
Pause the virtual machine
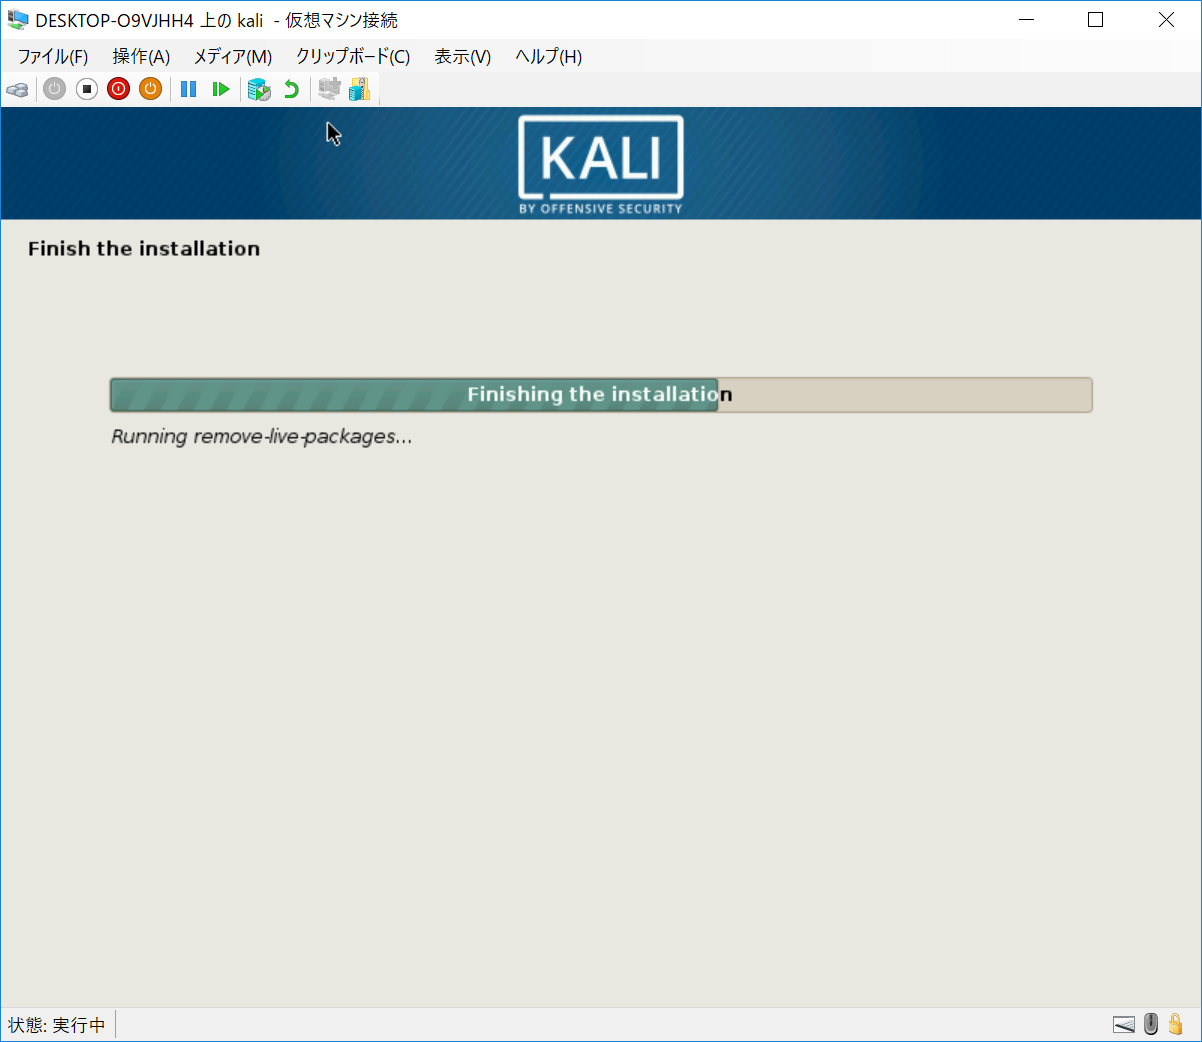[x=188, y=90]
